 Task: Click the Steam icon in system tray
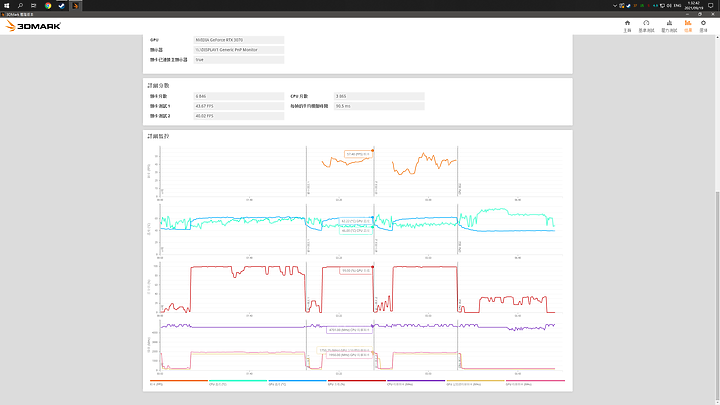(x=629, y=6)
